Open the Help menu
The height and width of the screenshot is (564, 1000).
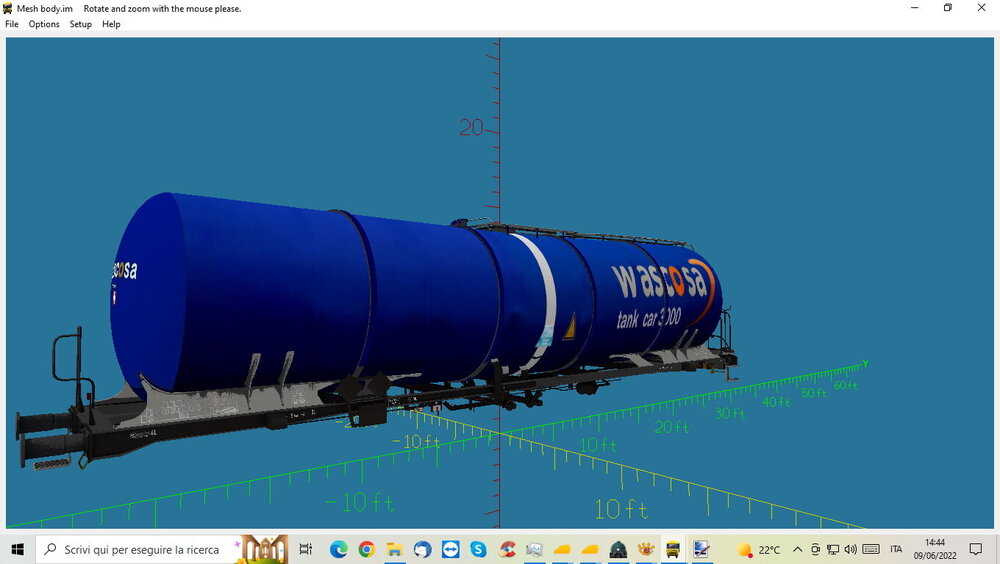coord(111,24)
